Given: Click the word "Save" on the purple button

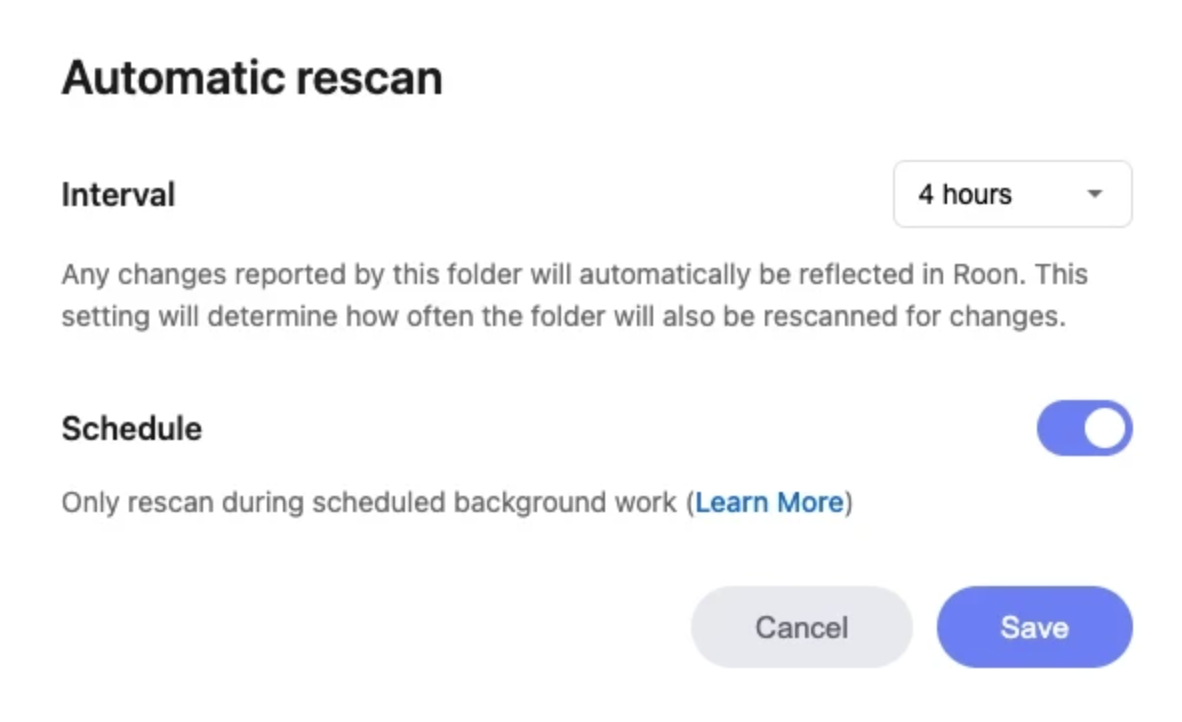Looking at the screenshot, I should coord(1034,627).
